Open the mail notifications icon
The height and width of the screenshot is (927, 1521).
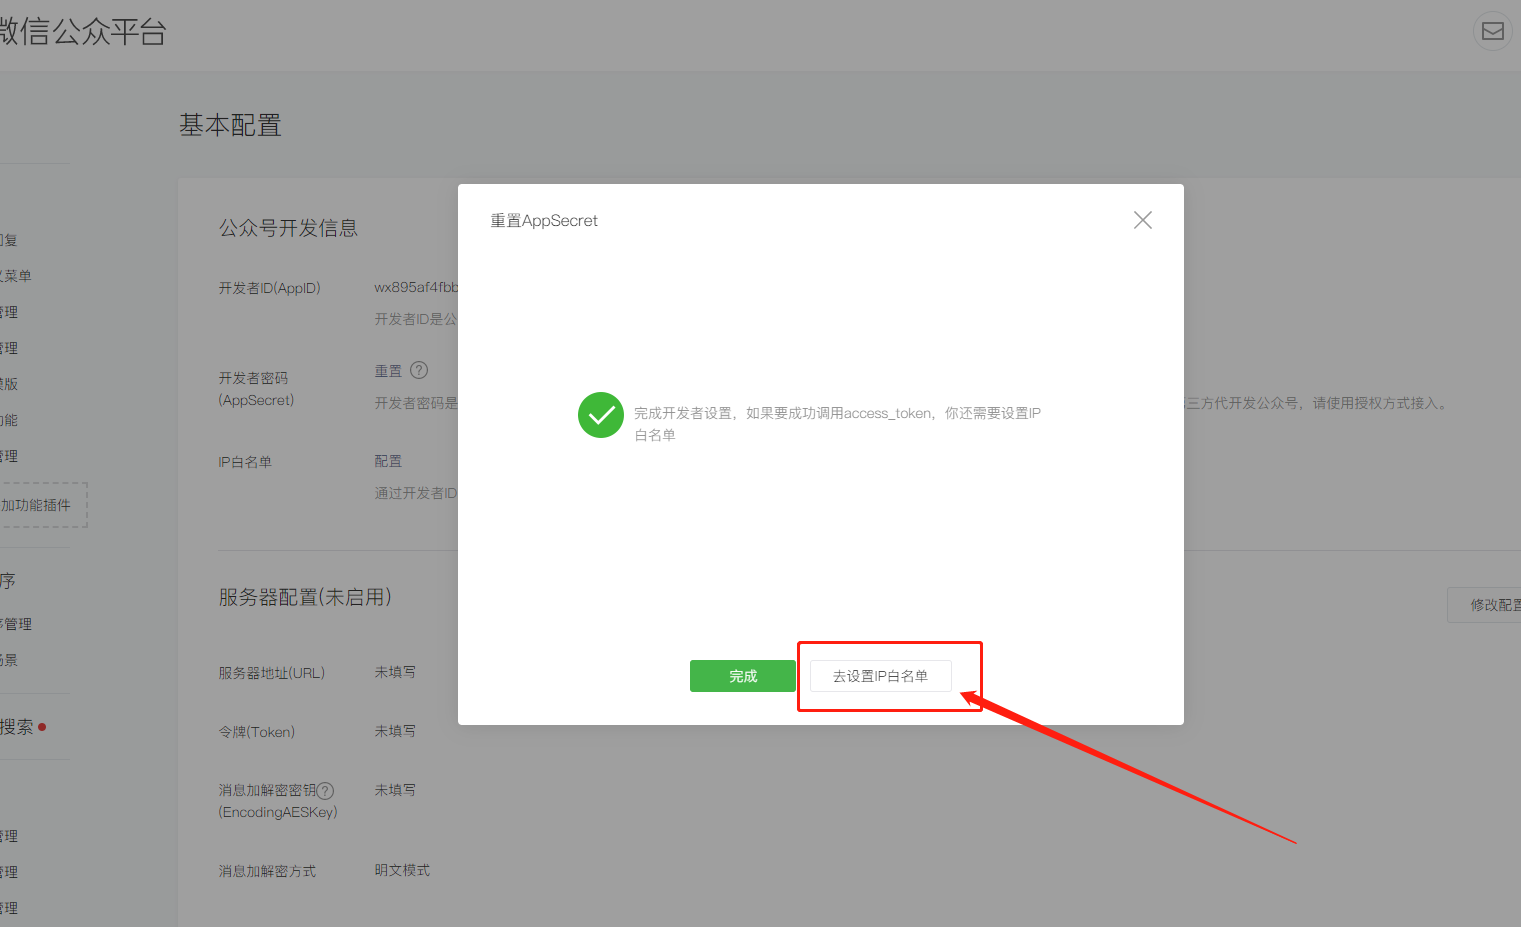coord(1492,31)
